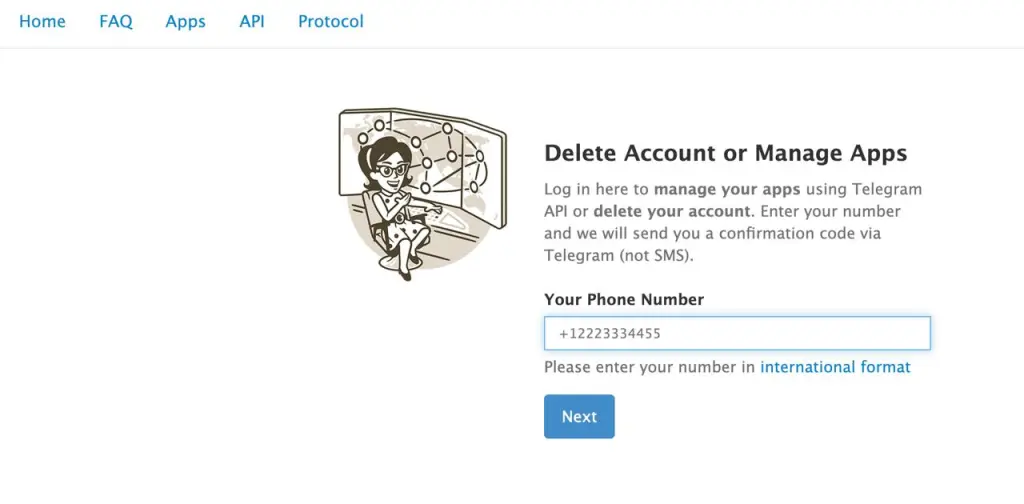The height and width of the screenshot is (504, 1024).
Task: Open the Apps navigation link
Action: [x=185, y=21]
